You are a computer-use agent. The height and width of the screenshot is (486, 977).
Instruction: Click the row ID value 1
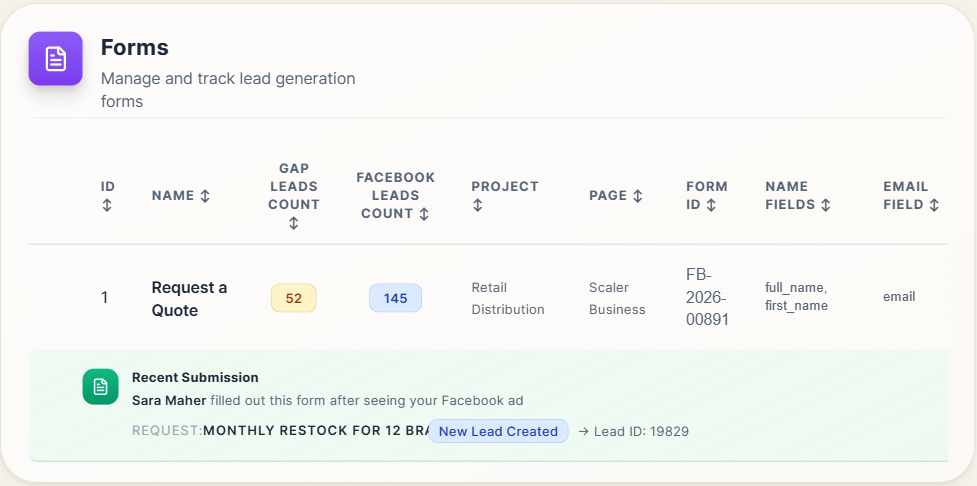point(105,298)
